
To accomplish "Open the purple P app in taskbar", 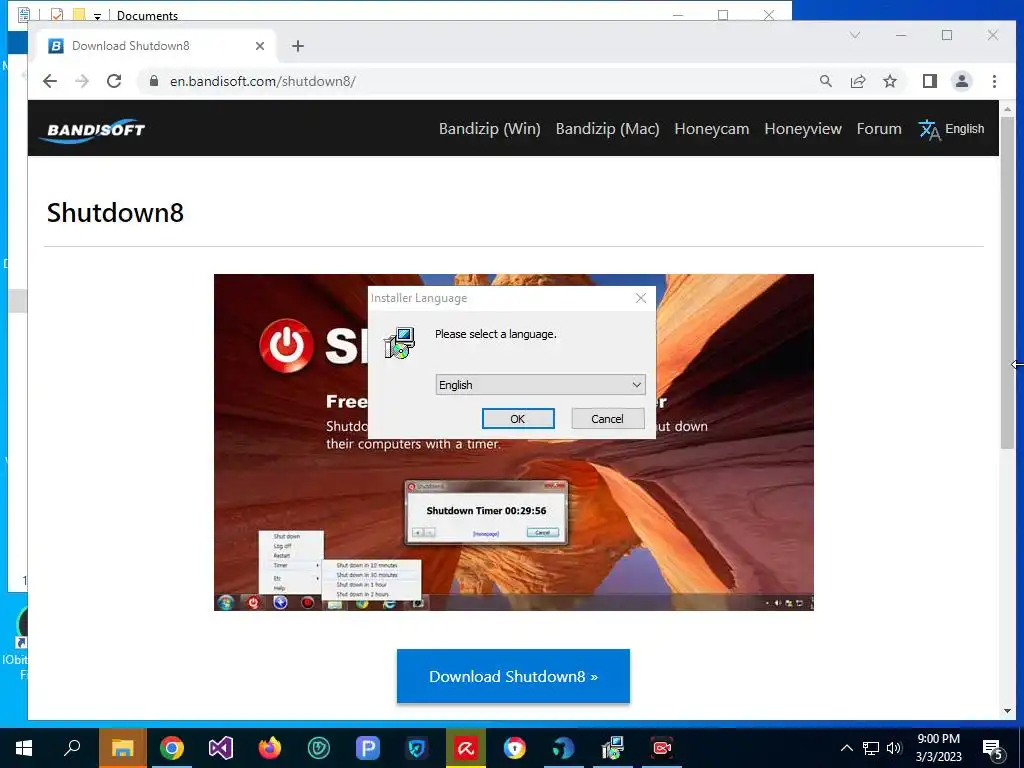I will point(368,748).
